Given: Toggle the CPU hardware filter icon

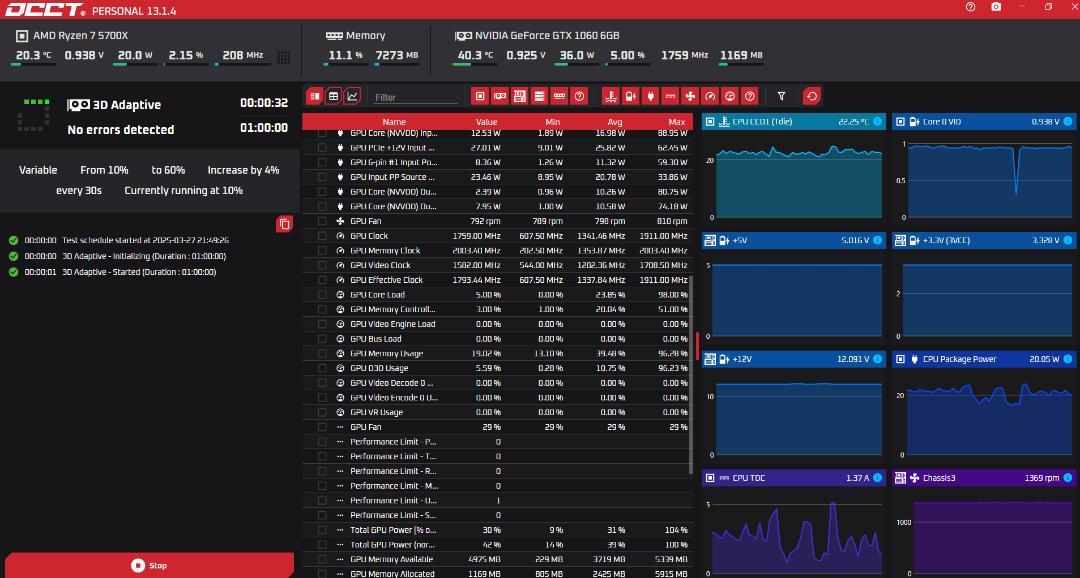Looking at the screenshot, I should 480,96.
